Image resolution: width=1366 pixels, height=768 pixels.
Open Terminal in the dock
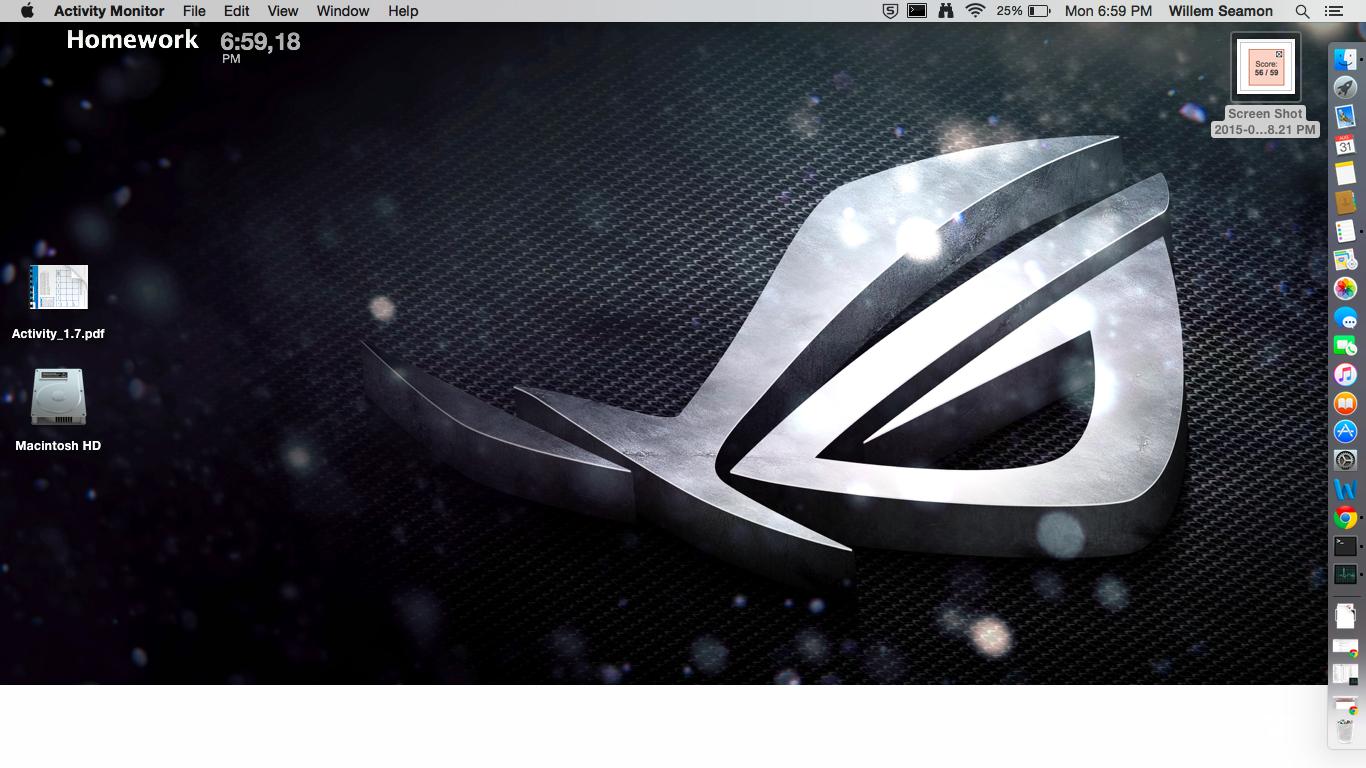(1345, 547)
